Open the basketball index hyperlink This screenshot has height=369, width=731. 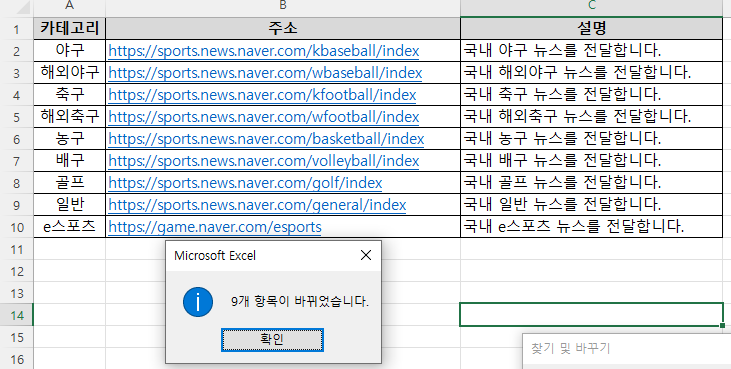(x=266, y=139)
